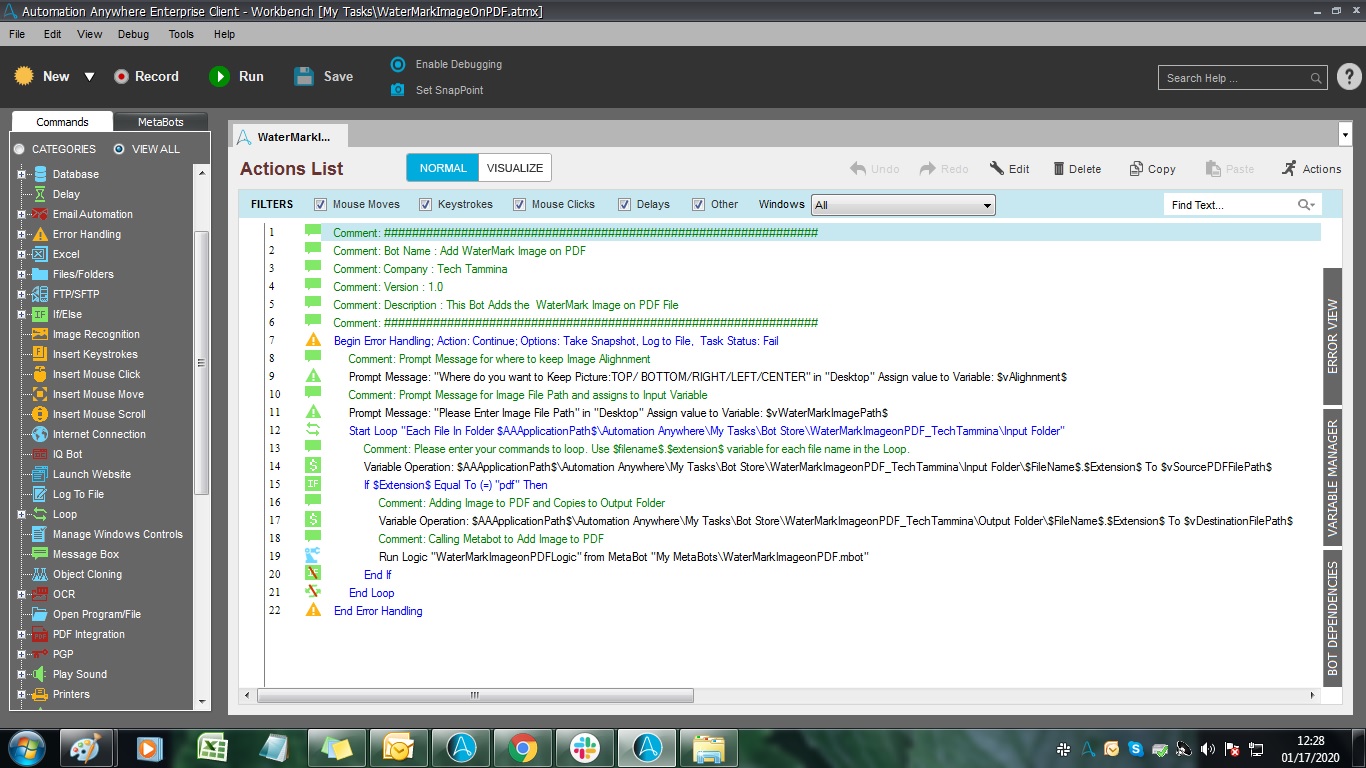Image resolution: width=1366 pixels, height=768 pixels.
Task: Click the Copy action icon
Action: click(x=1136, y=169)
